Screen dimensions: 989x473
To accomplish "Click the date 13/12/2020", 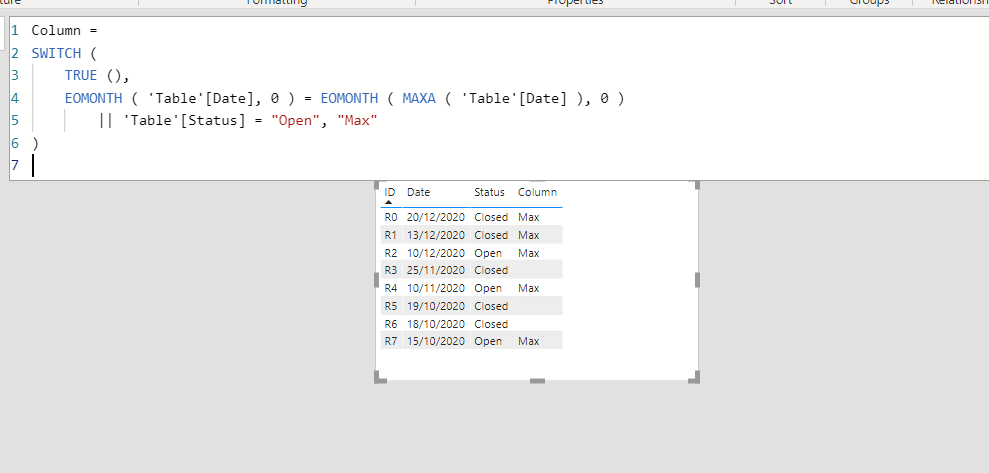I will [436, 235].
